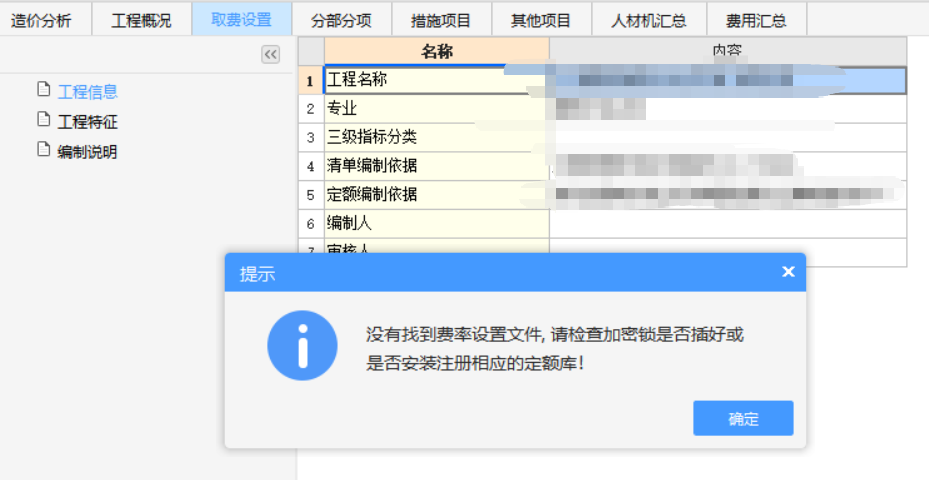This screenshot has height=480, width=929.
Task: Select the 清单编制依据 cell
Action: (437, 167)
